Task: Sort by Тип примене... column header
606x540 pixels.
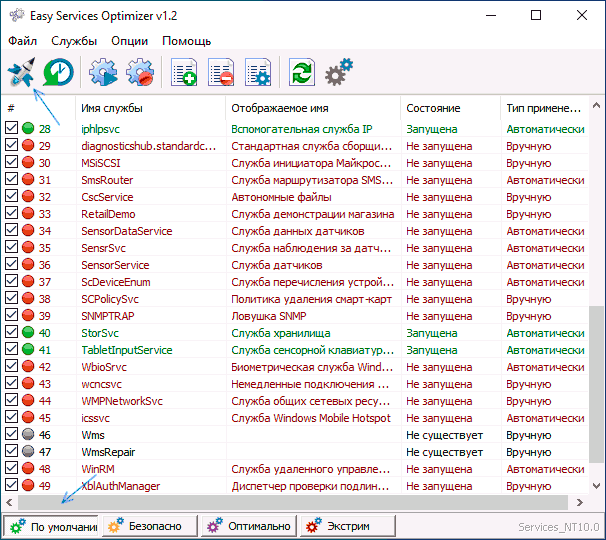Action: pos(544,108)
